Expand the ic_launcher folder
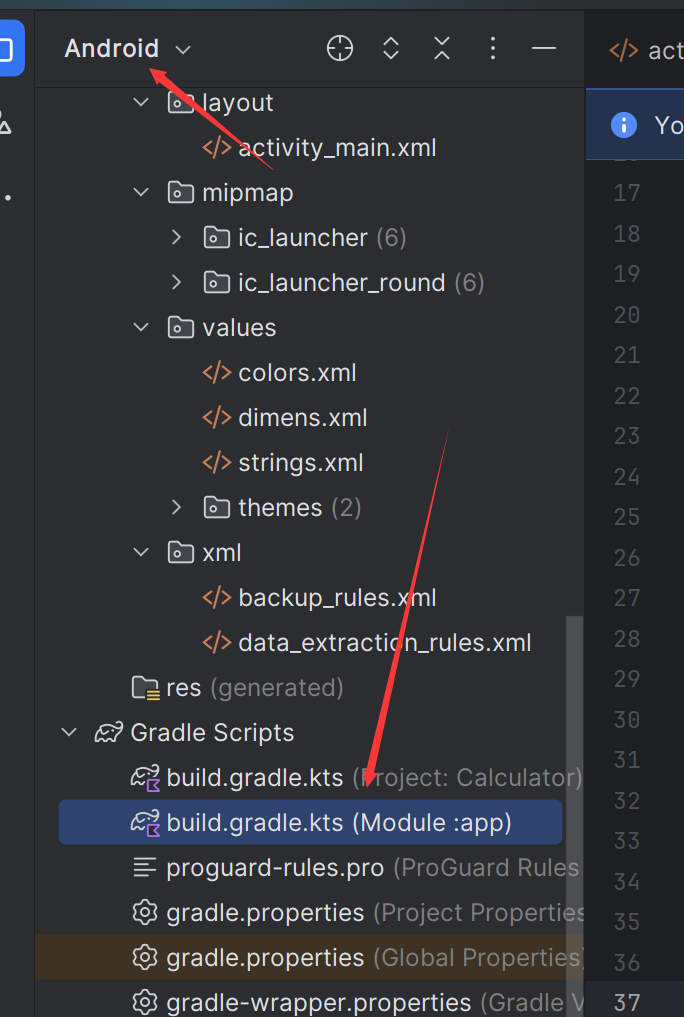 [176, 237]
